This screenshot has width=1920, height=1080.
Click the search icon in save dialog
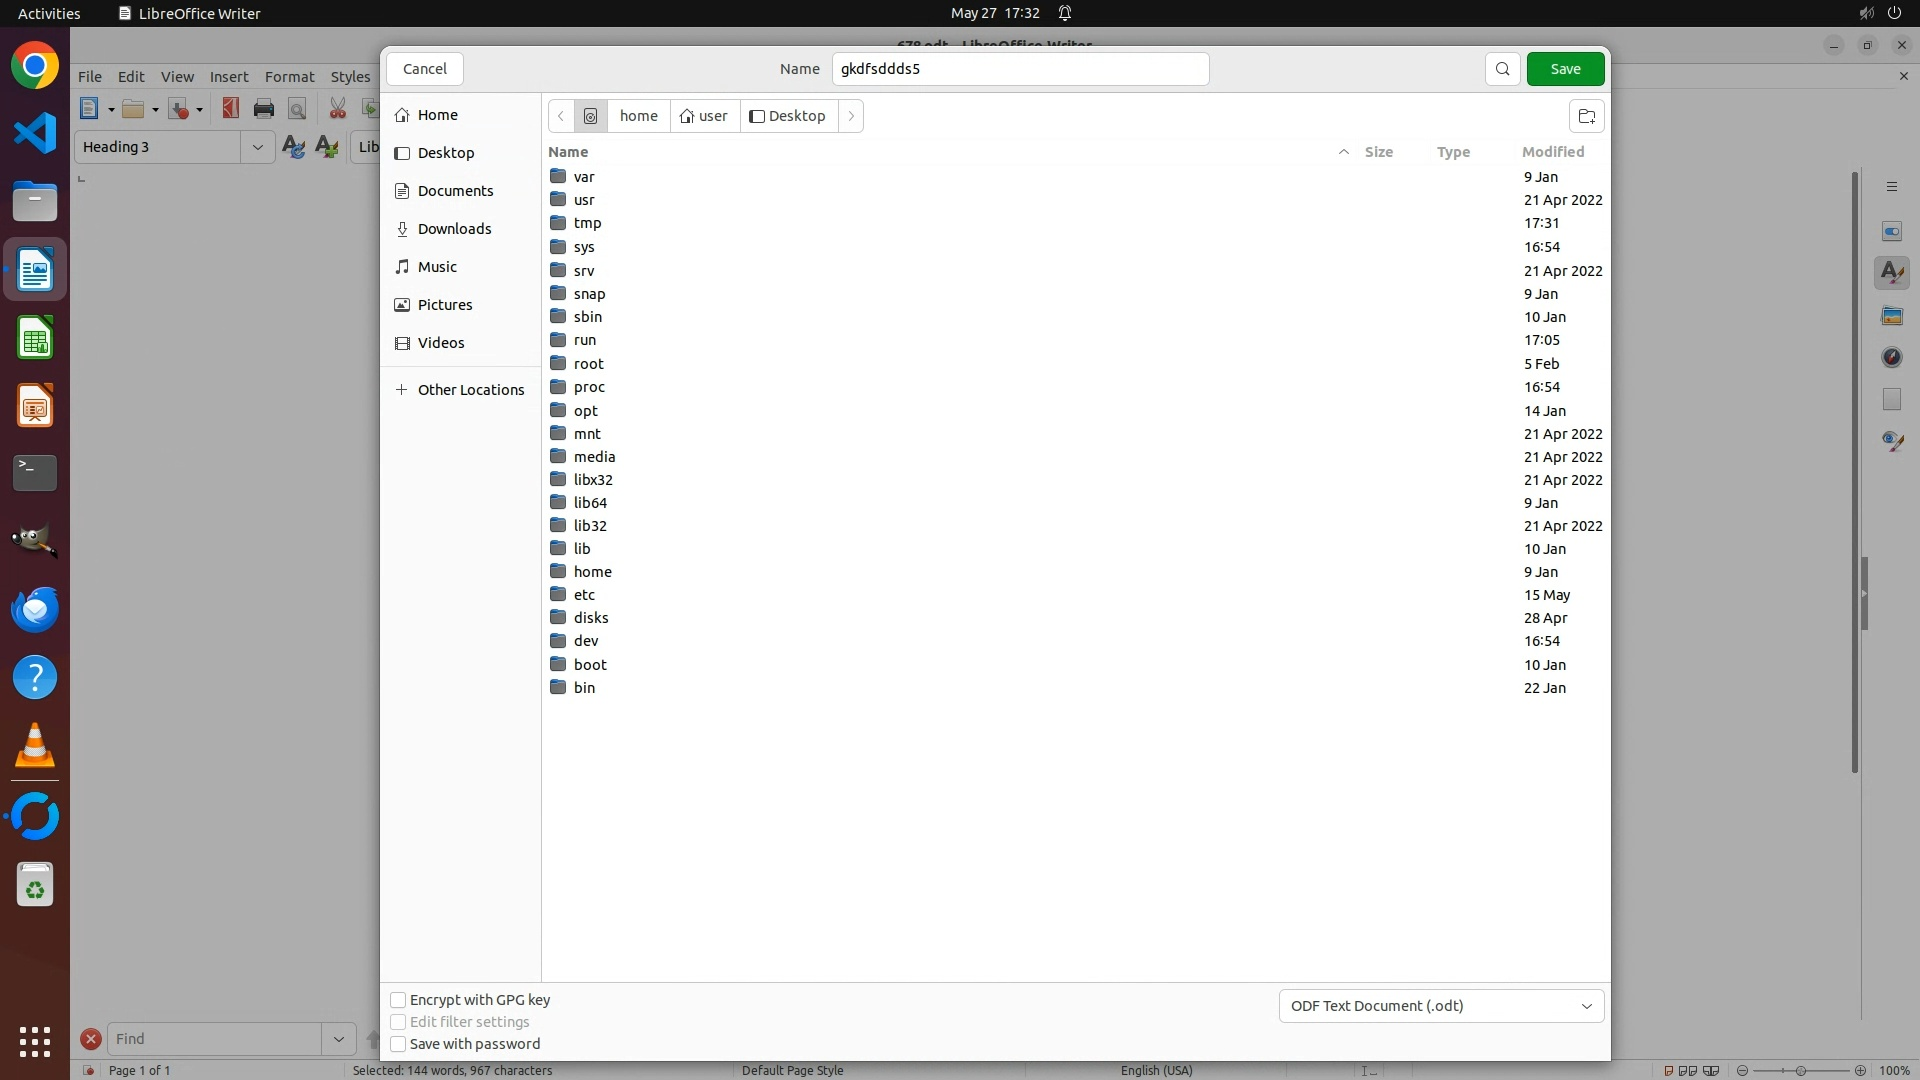tap(1502, 69)
